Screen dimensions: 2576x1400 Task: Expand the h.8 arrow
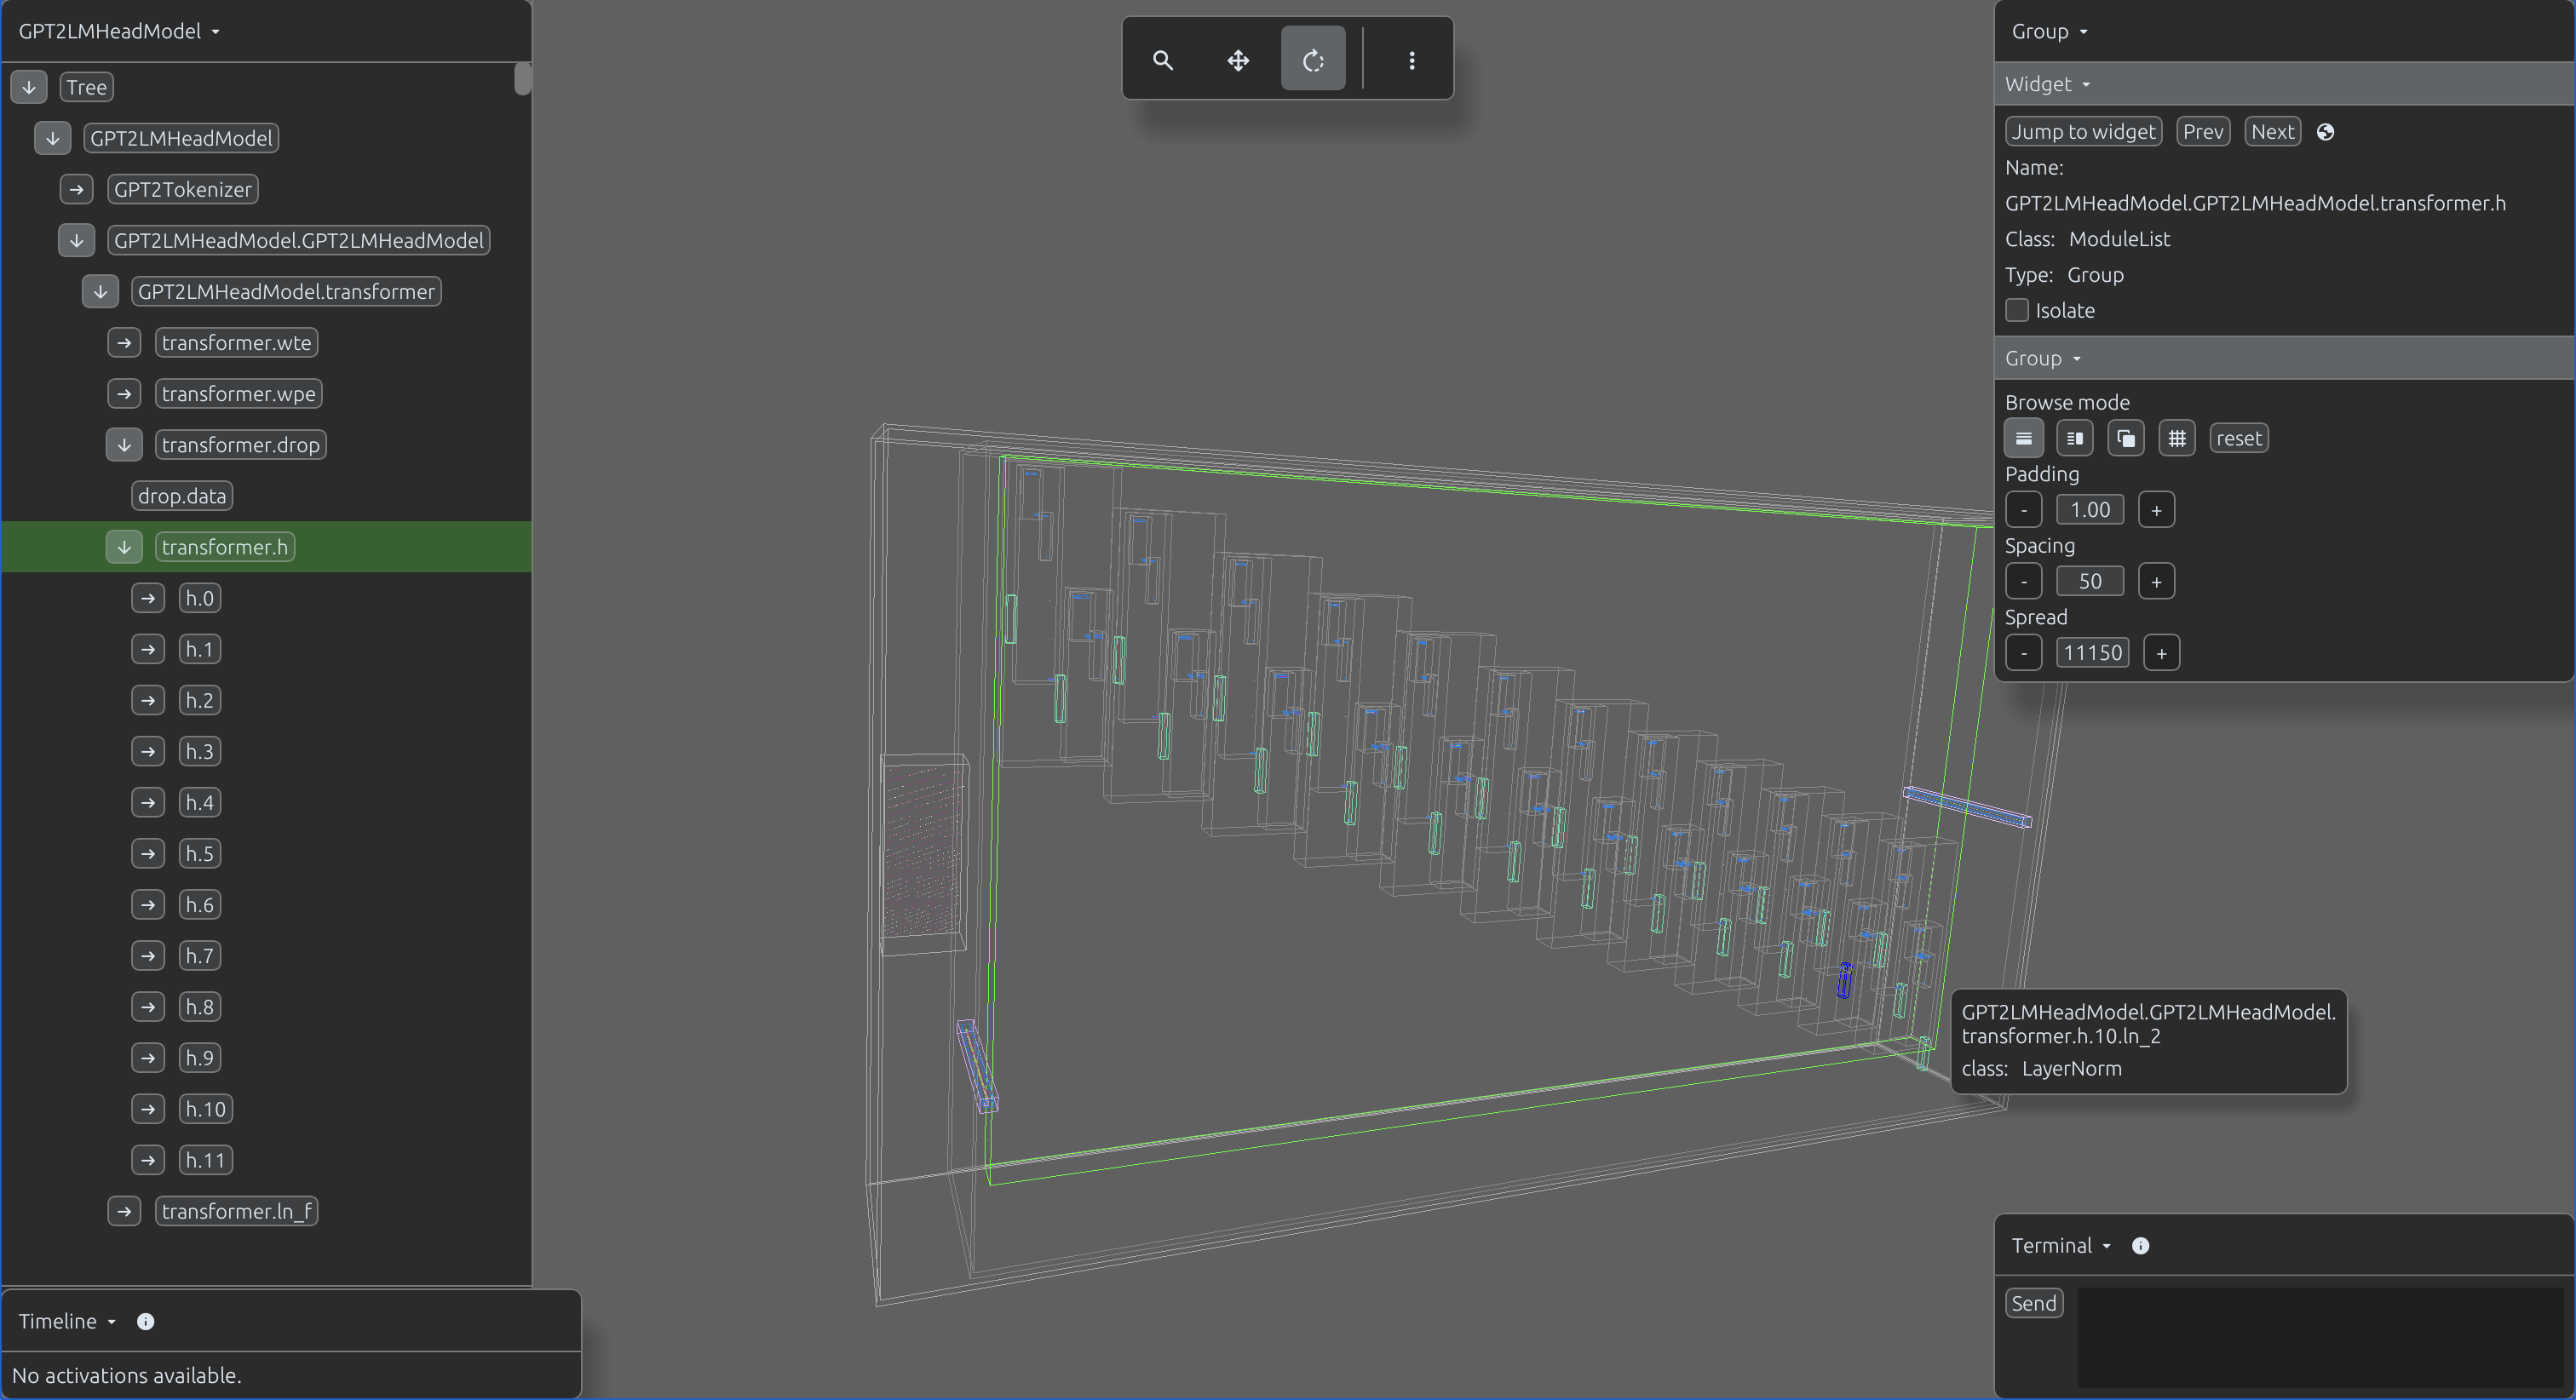tap(148, 1007)
